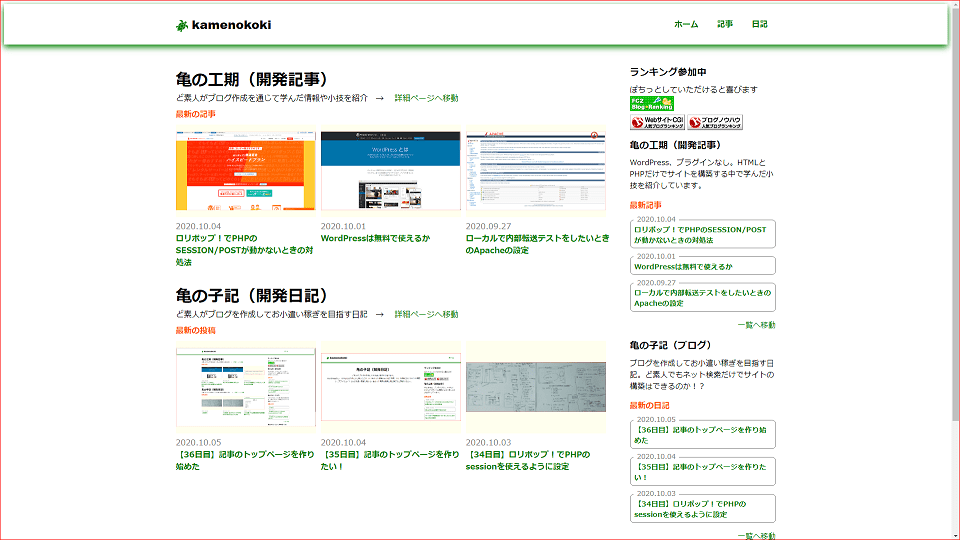
Task: Open the 日記 menu item
Action: (760, 24)
